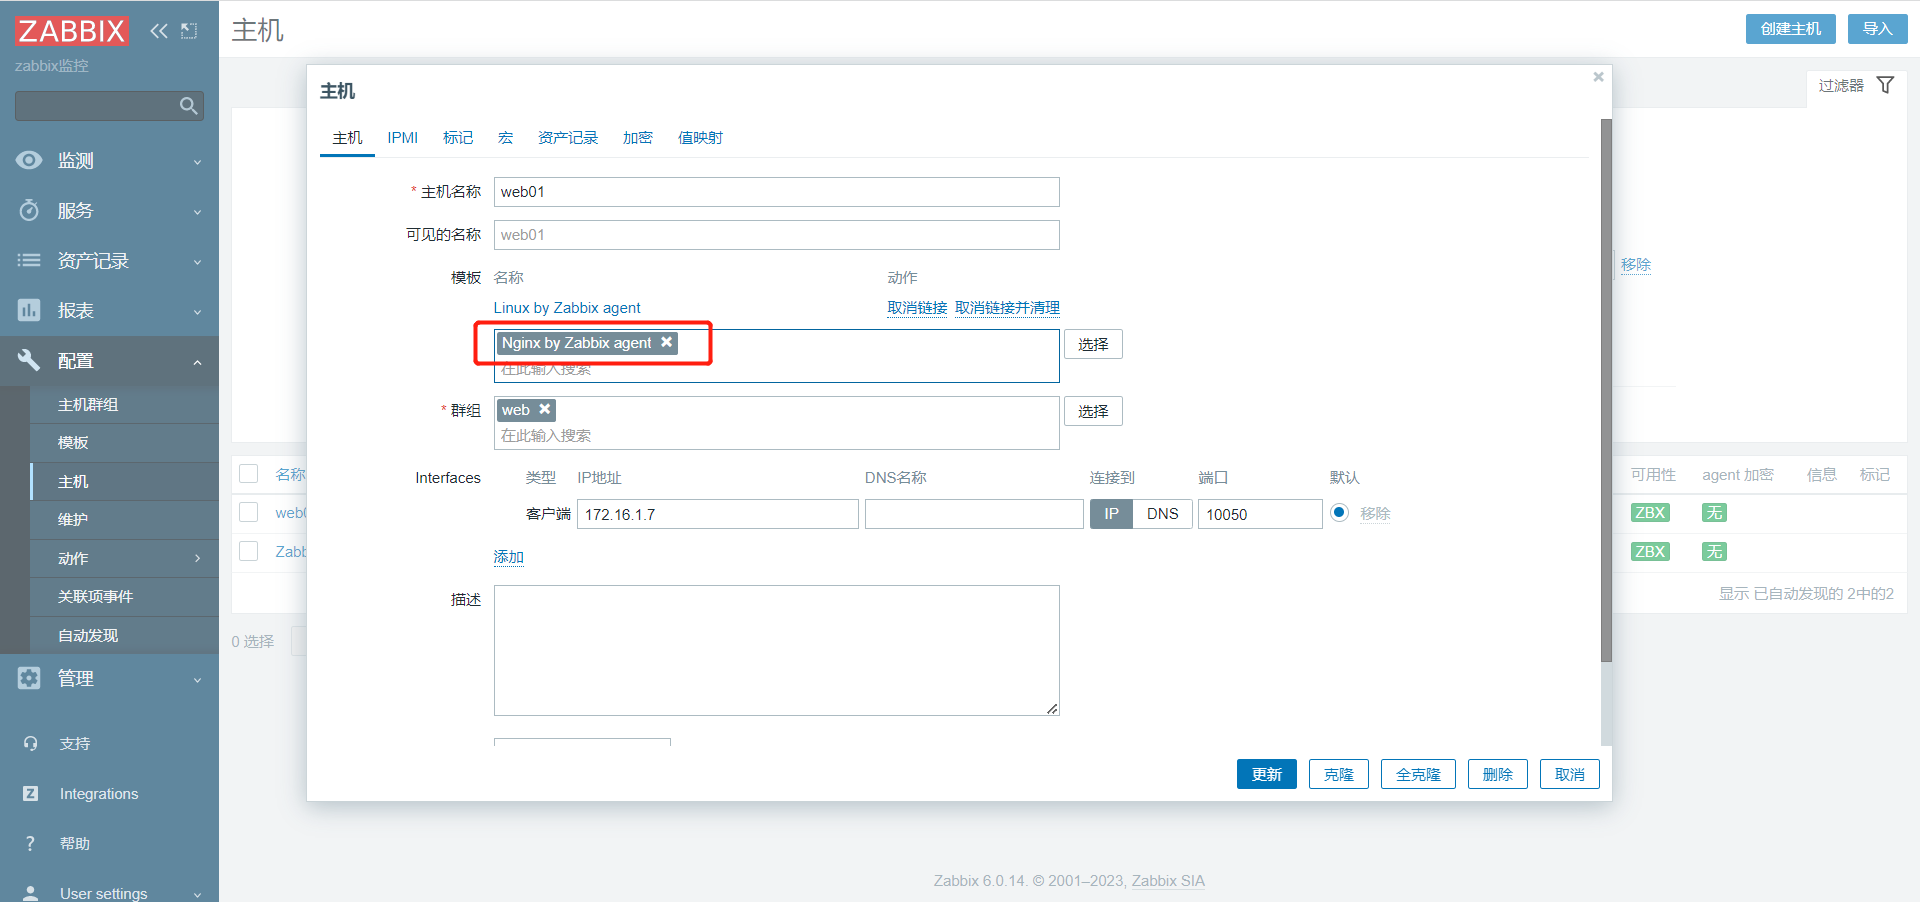
Task: Click the 配置 wrench icon
Action: 29,360
